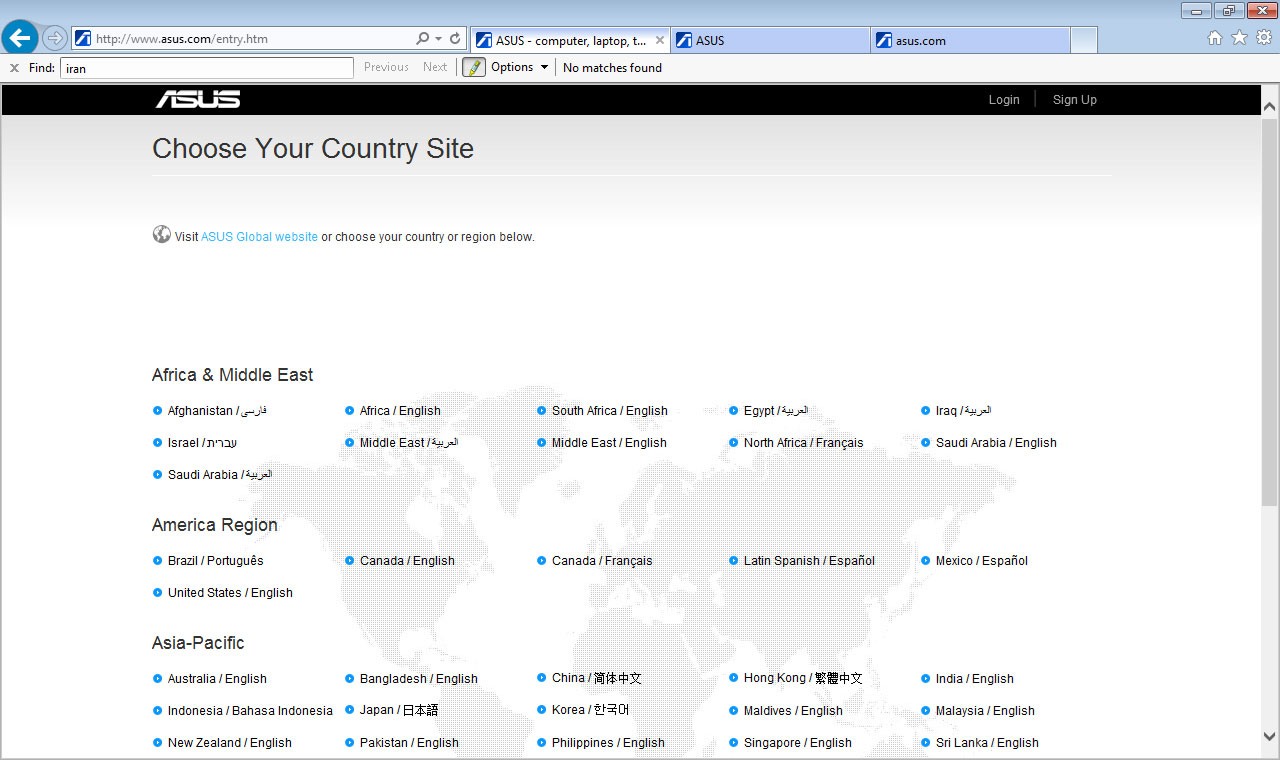Click the Find text input field
The height and width of the screenshot is (760, 1280).
[x=207, y=68]
